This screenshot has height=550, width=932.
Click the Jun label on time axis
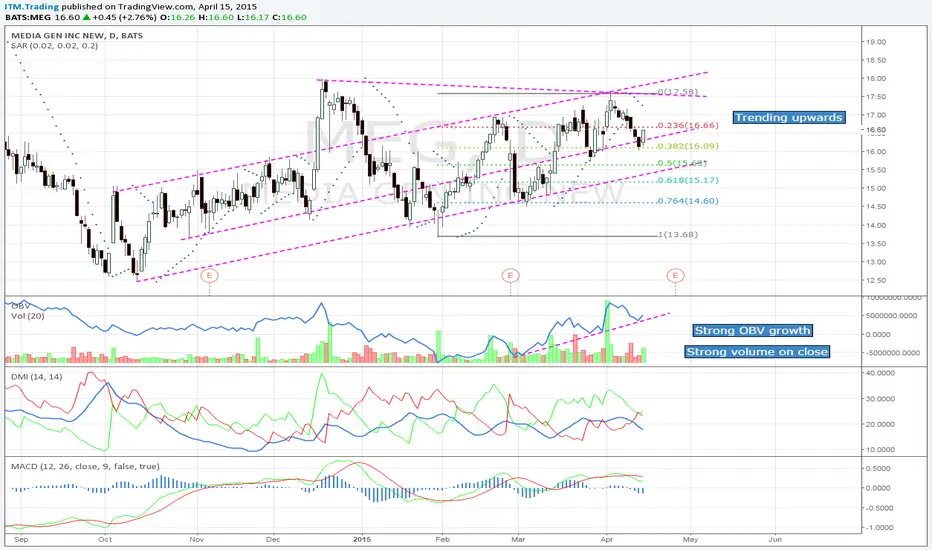[x=775, y=540]
